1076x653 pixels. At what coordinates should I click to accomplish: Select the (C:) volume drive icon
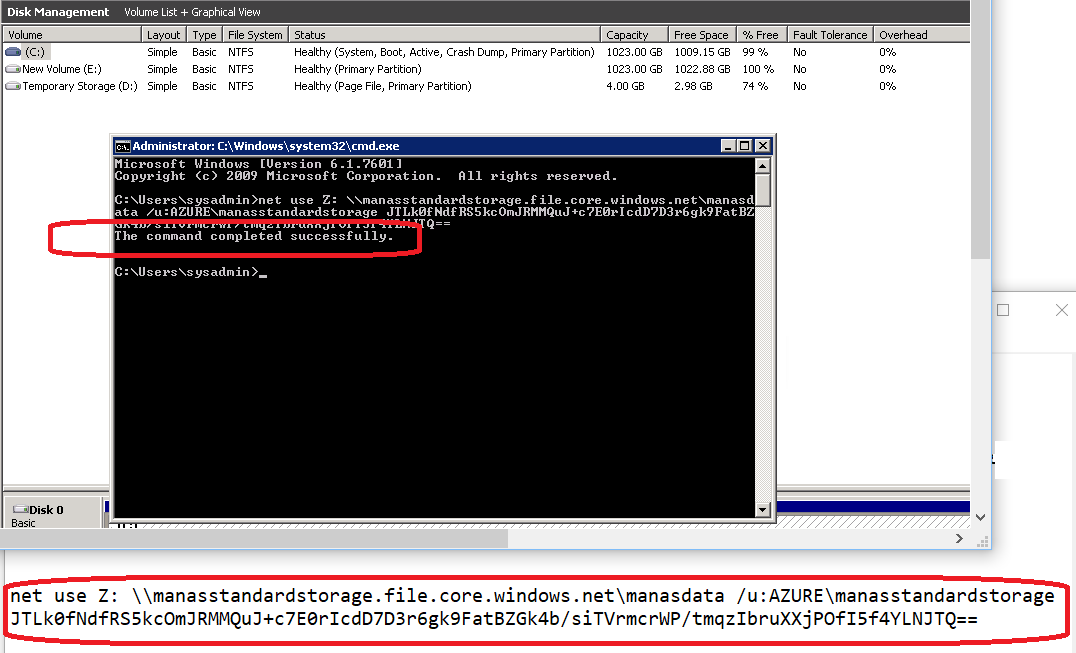click(x=13, y=52)
